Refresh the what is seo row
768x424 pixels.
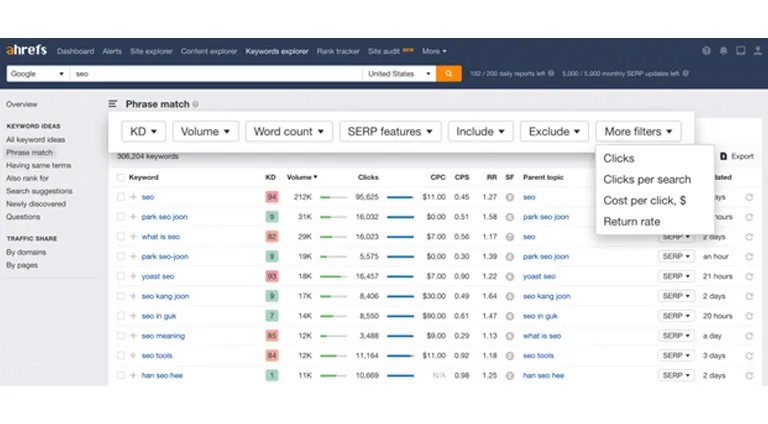749,237
